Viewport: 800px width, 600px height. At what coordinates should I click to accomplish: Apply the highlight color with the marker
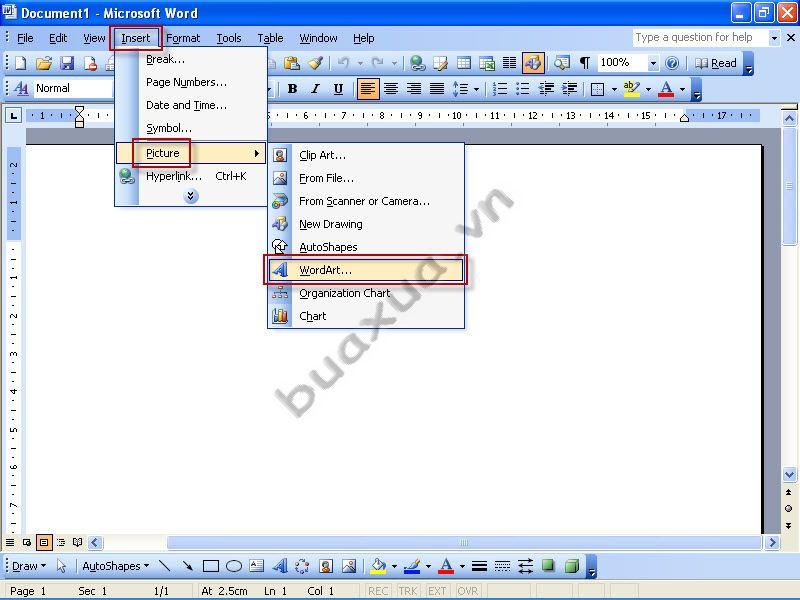click(632, 89)
